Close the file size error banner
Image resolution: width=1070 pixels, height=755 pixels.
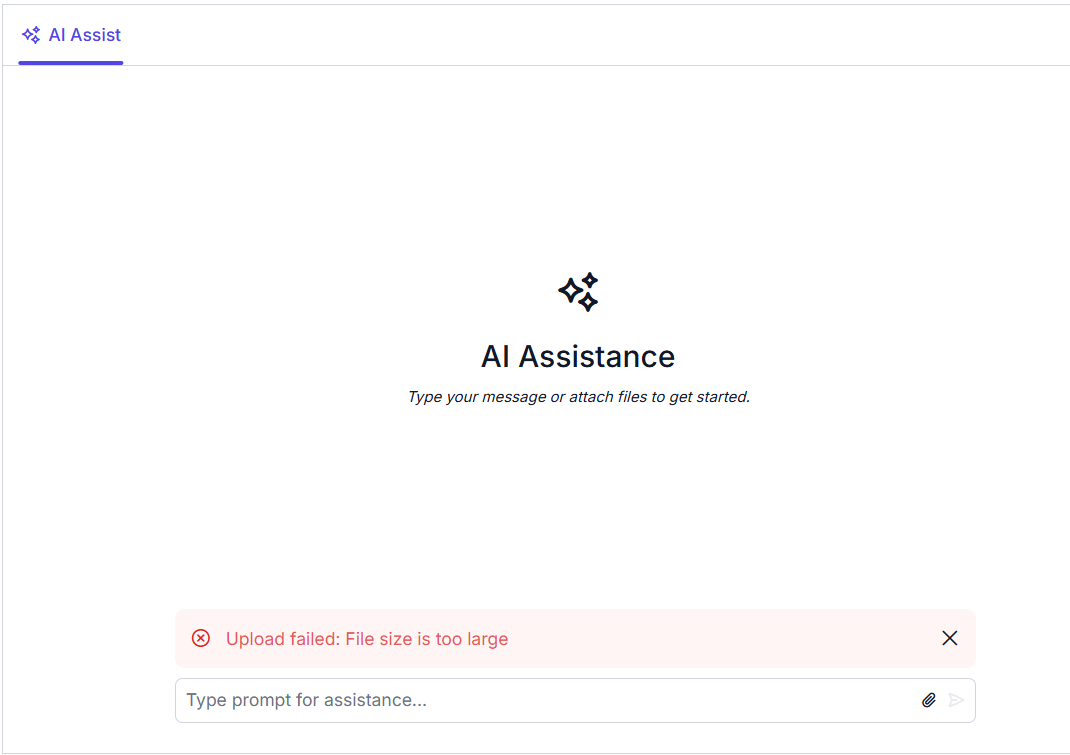click(950, 638)
